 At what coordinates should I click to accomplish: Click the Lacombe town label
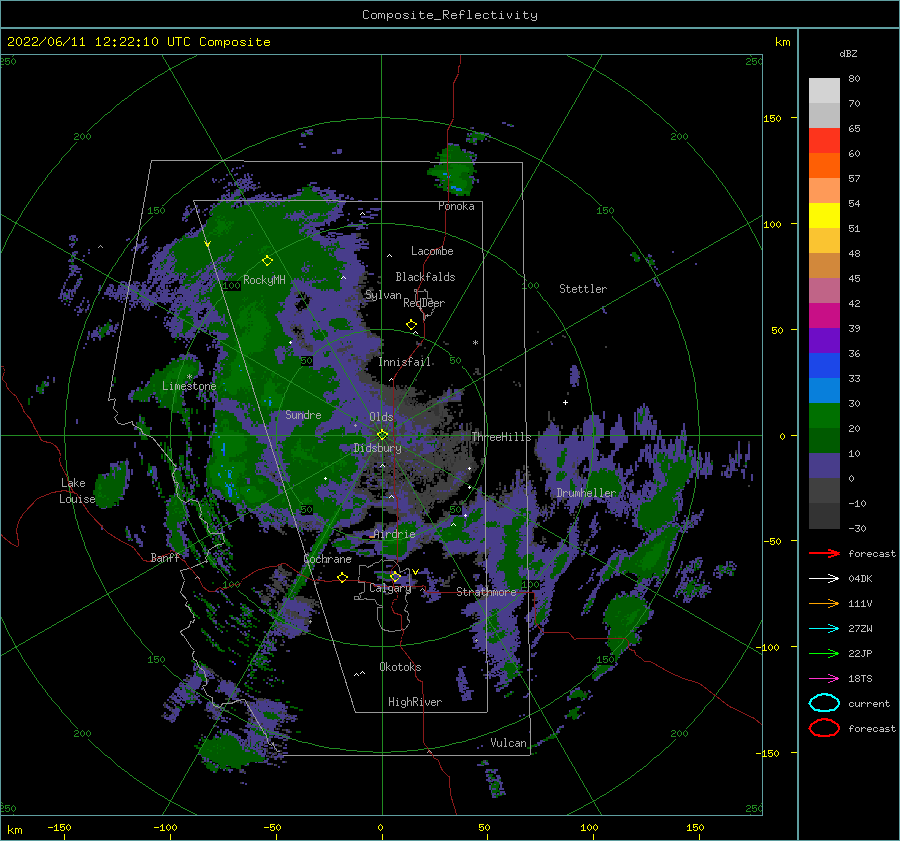point(432,251)
